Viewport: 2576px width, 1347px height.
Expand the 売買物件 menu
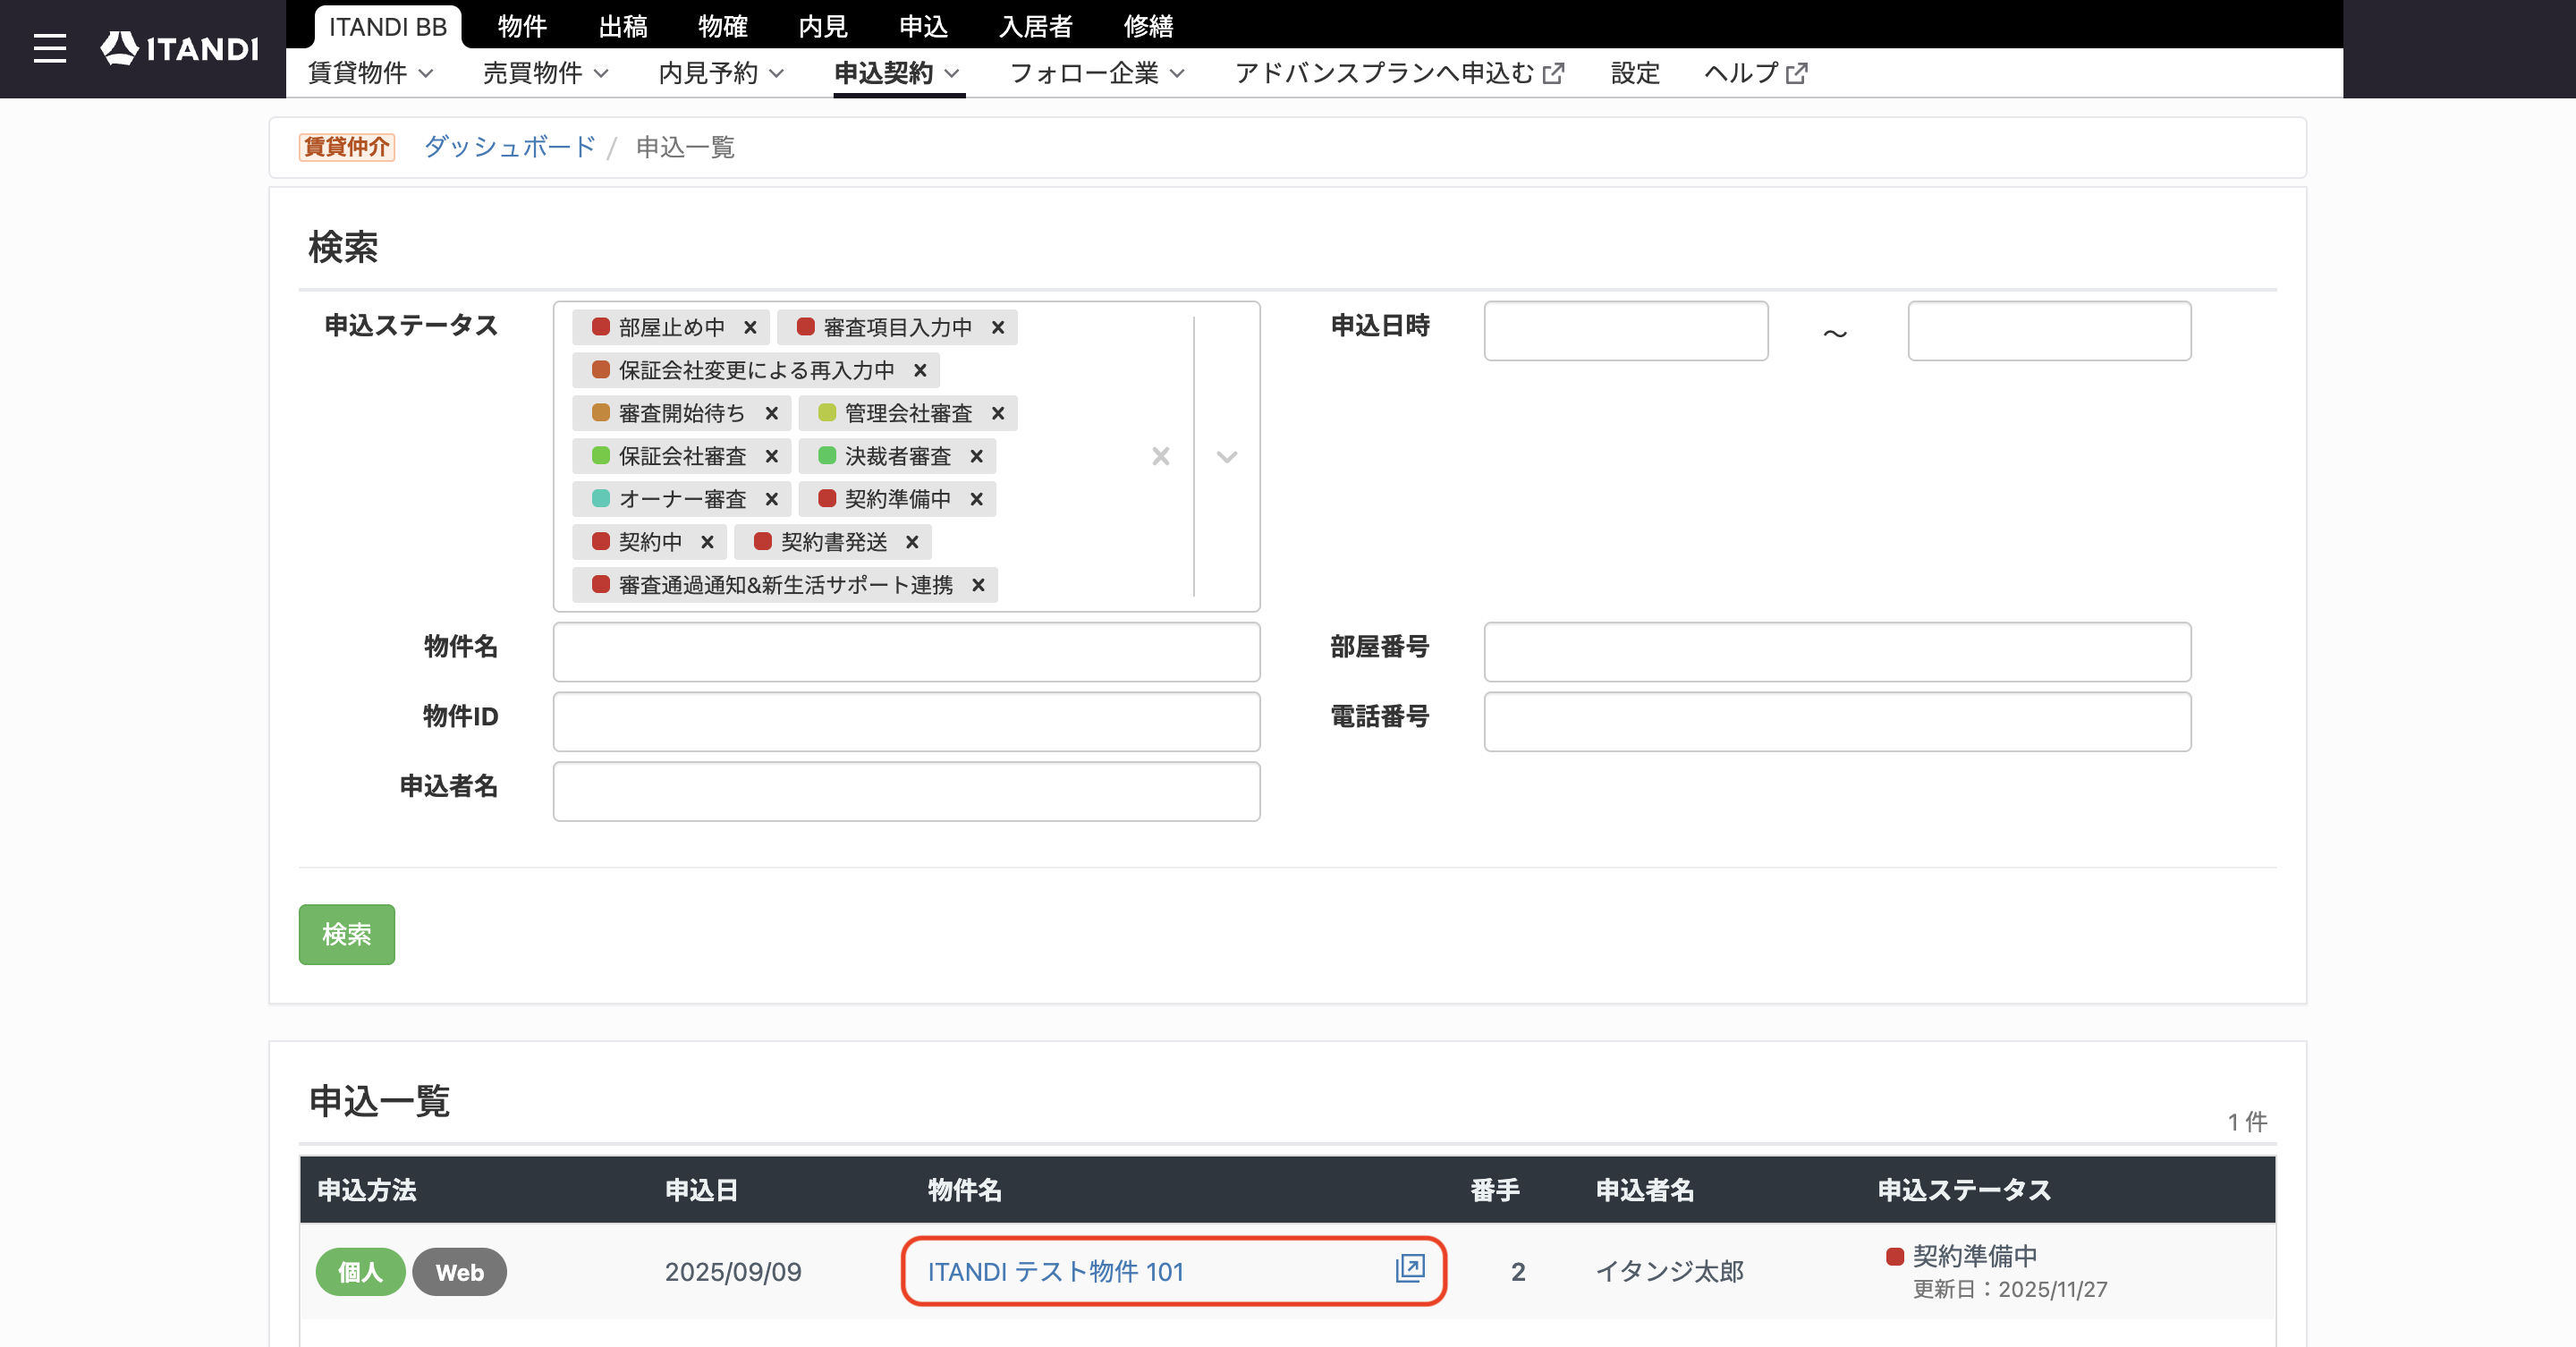point(546,73)
